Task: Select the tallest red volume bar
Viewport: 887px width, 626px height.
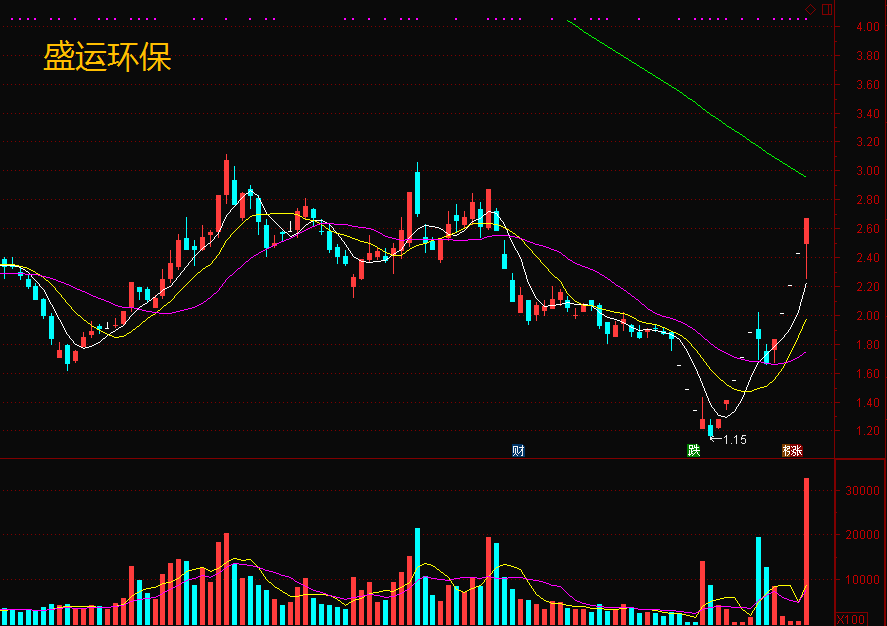Action: [x=807, y=551]
